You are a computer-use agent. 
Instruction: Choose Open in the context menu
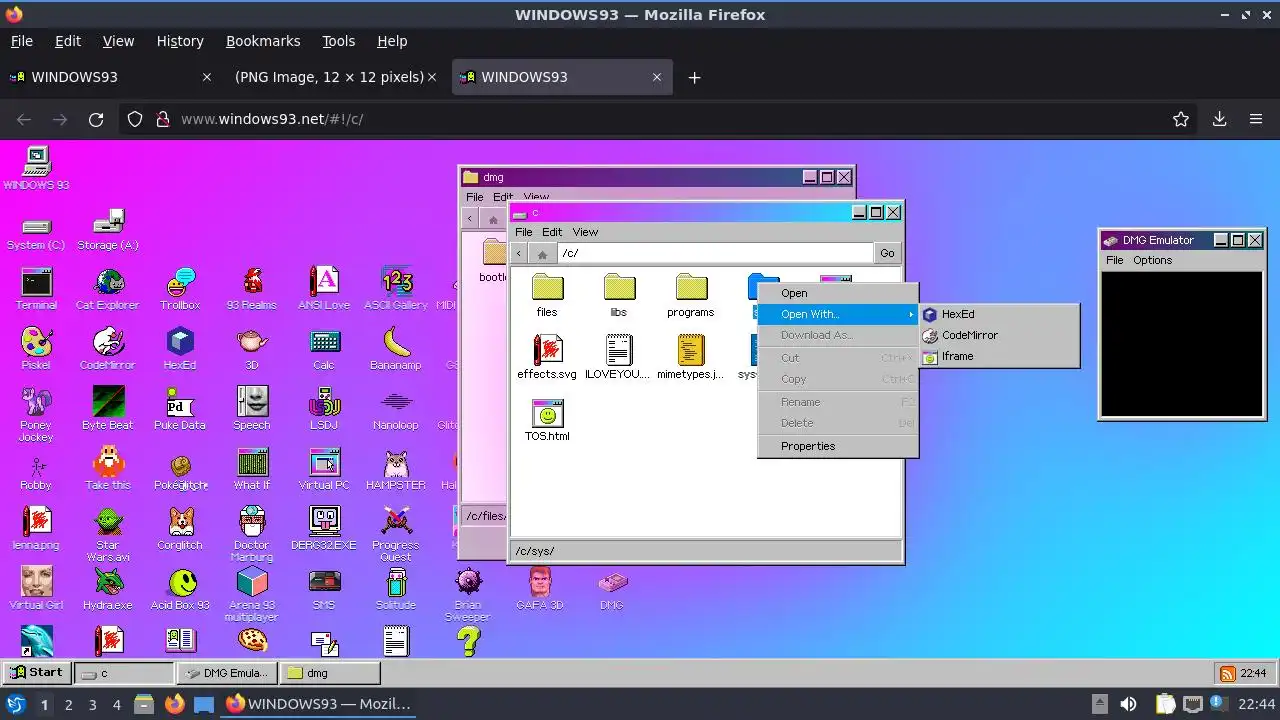pyautogui.click(x=838, y=293)
